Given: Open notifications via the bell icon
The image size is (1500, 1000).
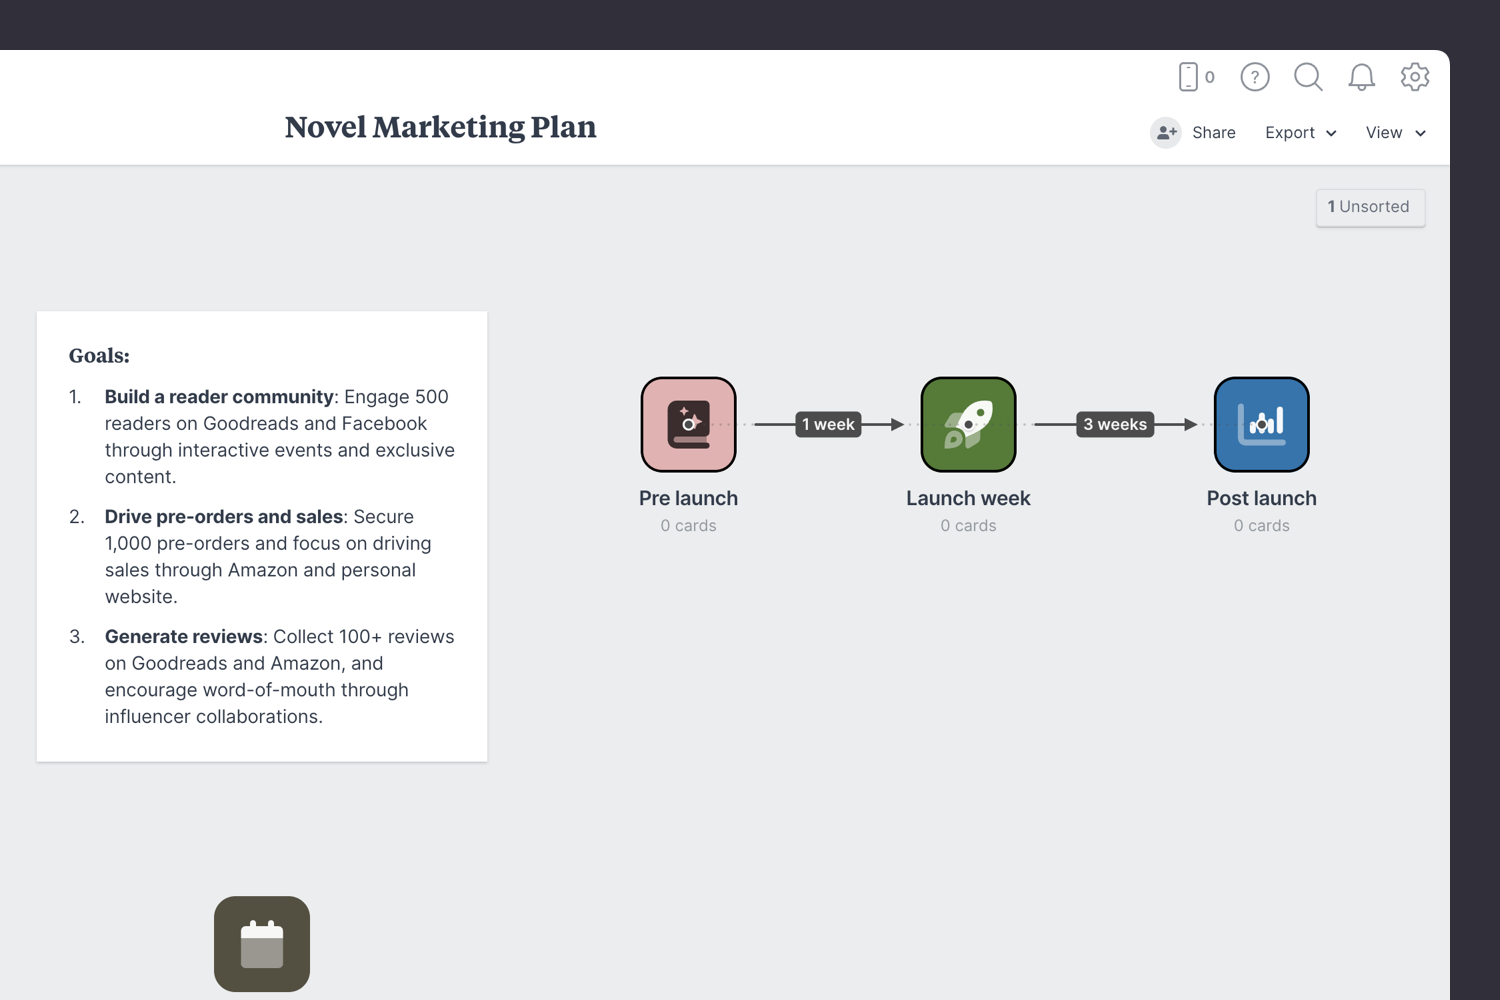Looking at the screenshot, I should tap(1361, 77).
